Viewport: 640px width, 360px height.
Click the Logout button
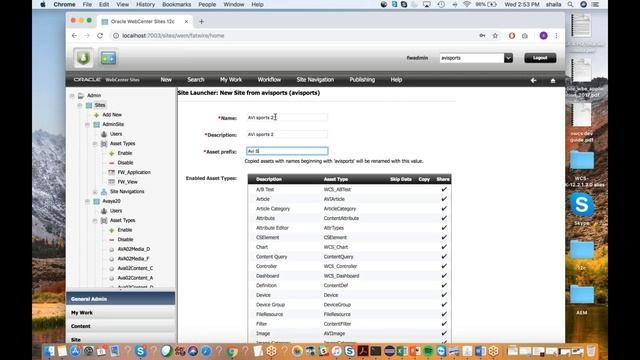coord(540,58)
